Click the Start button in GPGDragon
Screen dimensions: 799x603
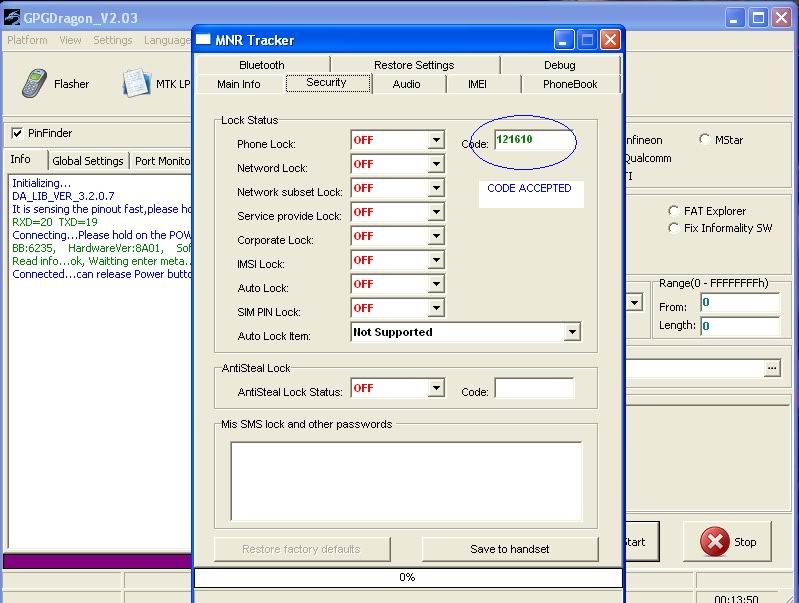click(642, 541)
